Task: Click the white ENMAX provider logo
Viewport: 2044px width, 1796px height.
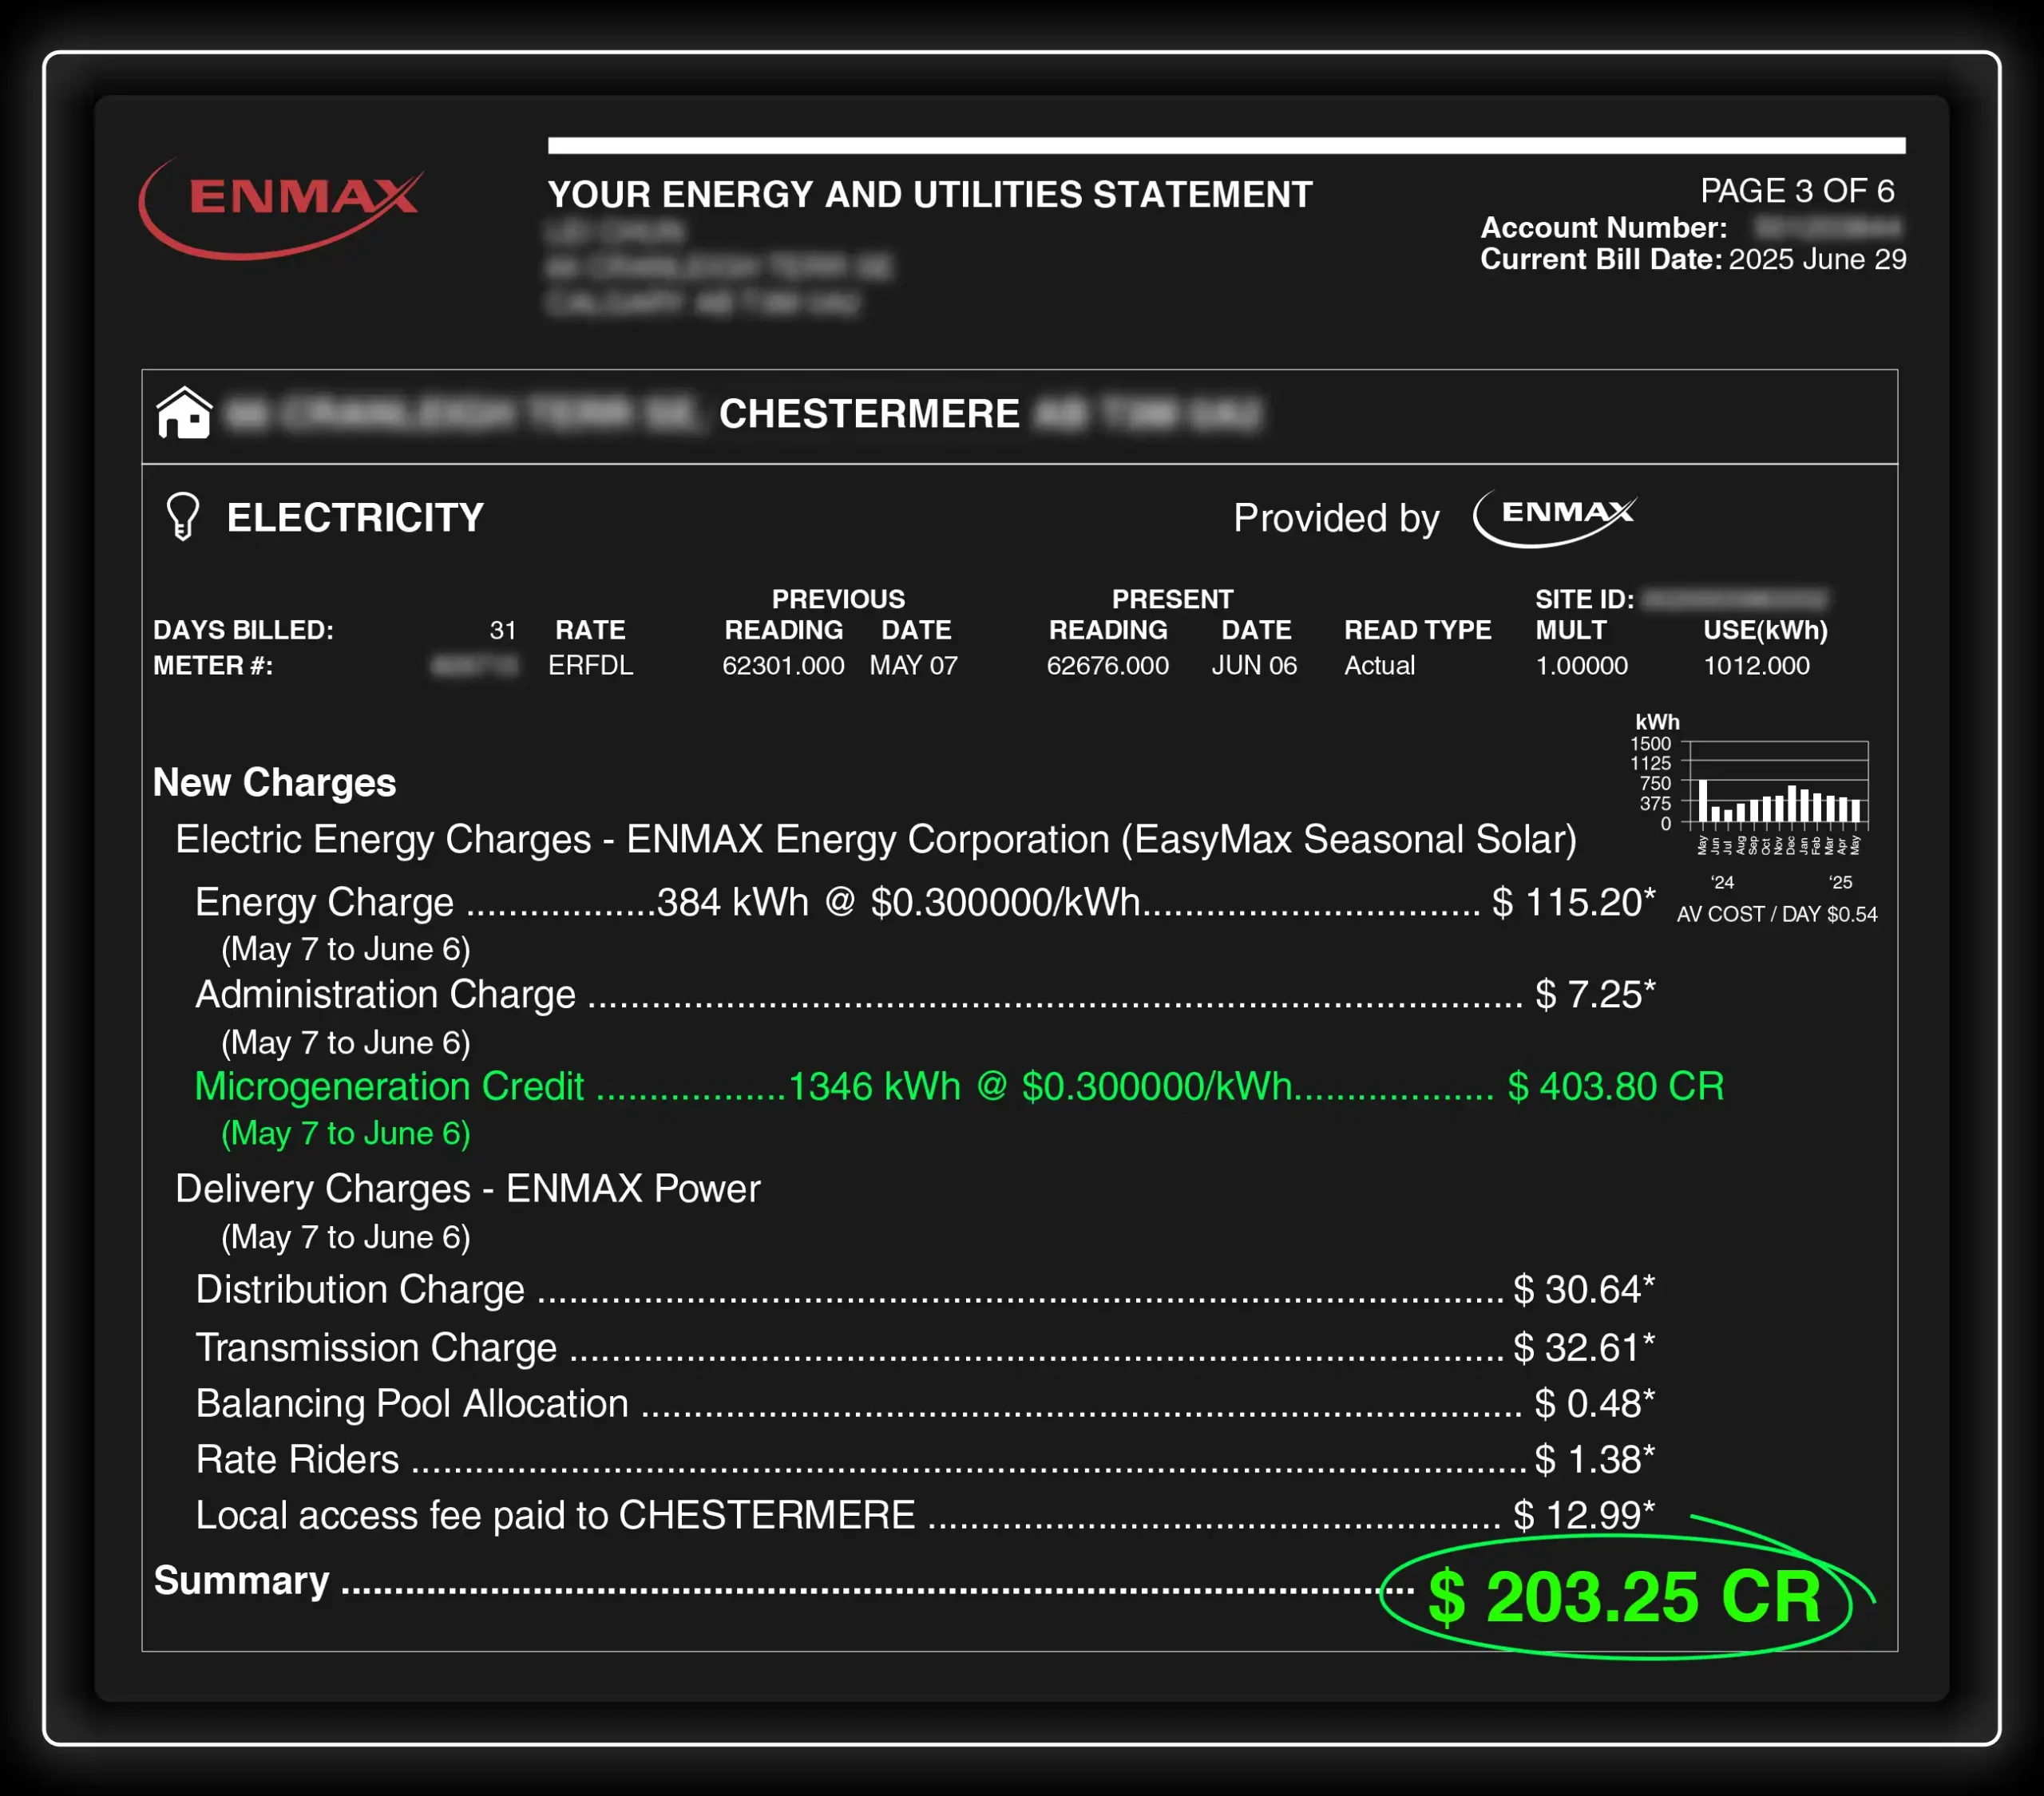Action: click(x=1555, y=517)
